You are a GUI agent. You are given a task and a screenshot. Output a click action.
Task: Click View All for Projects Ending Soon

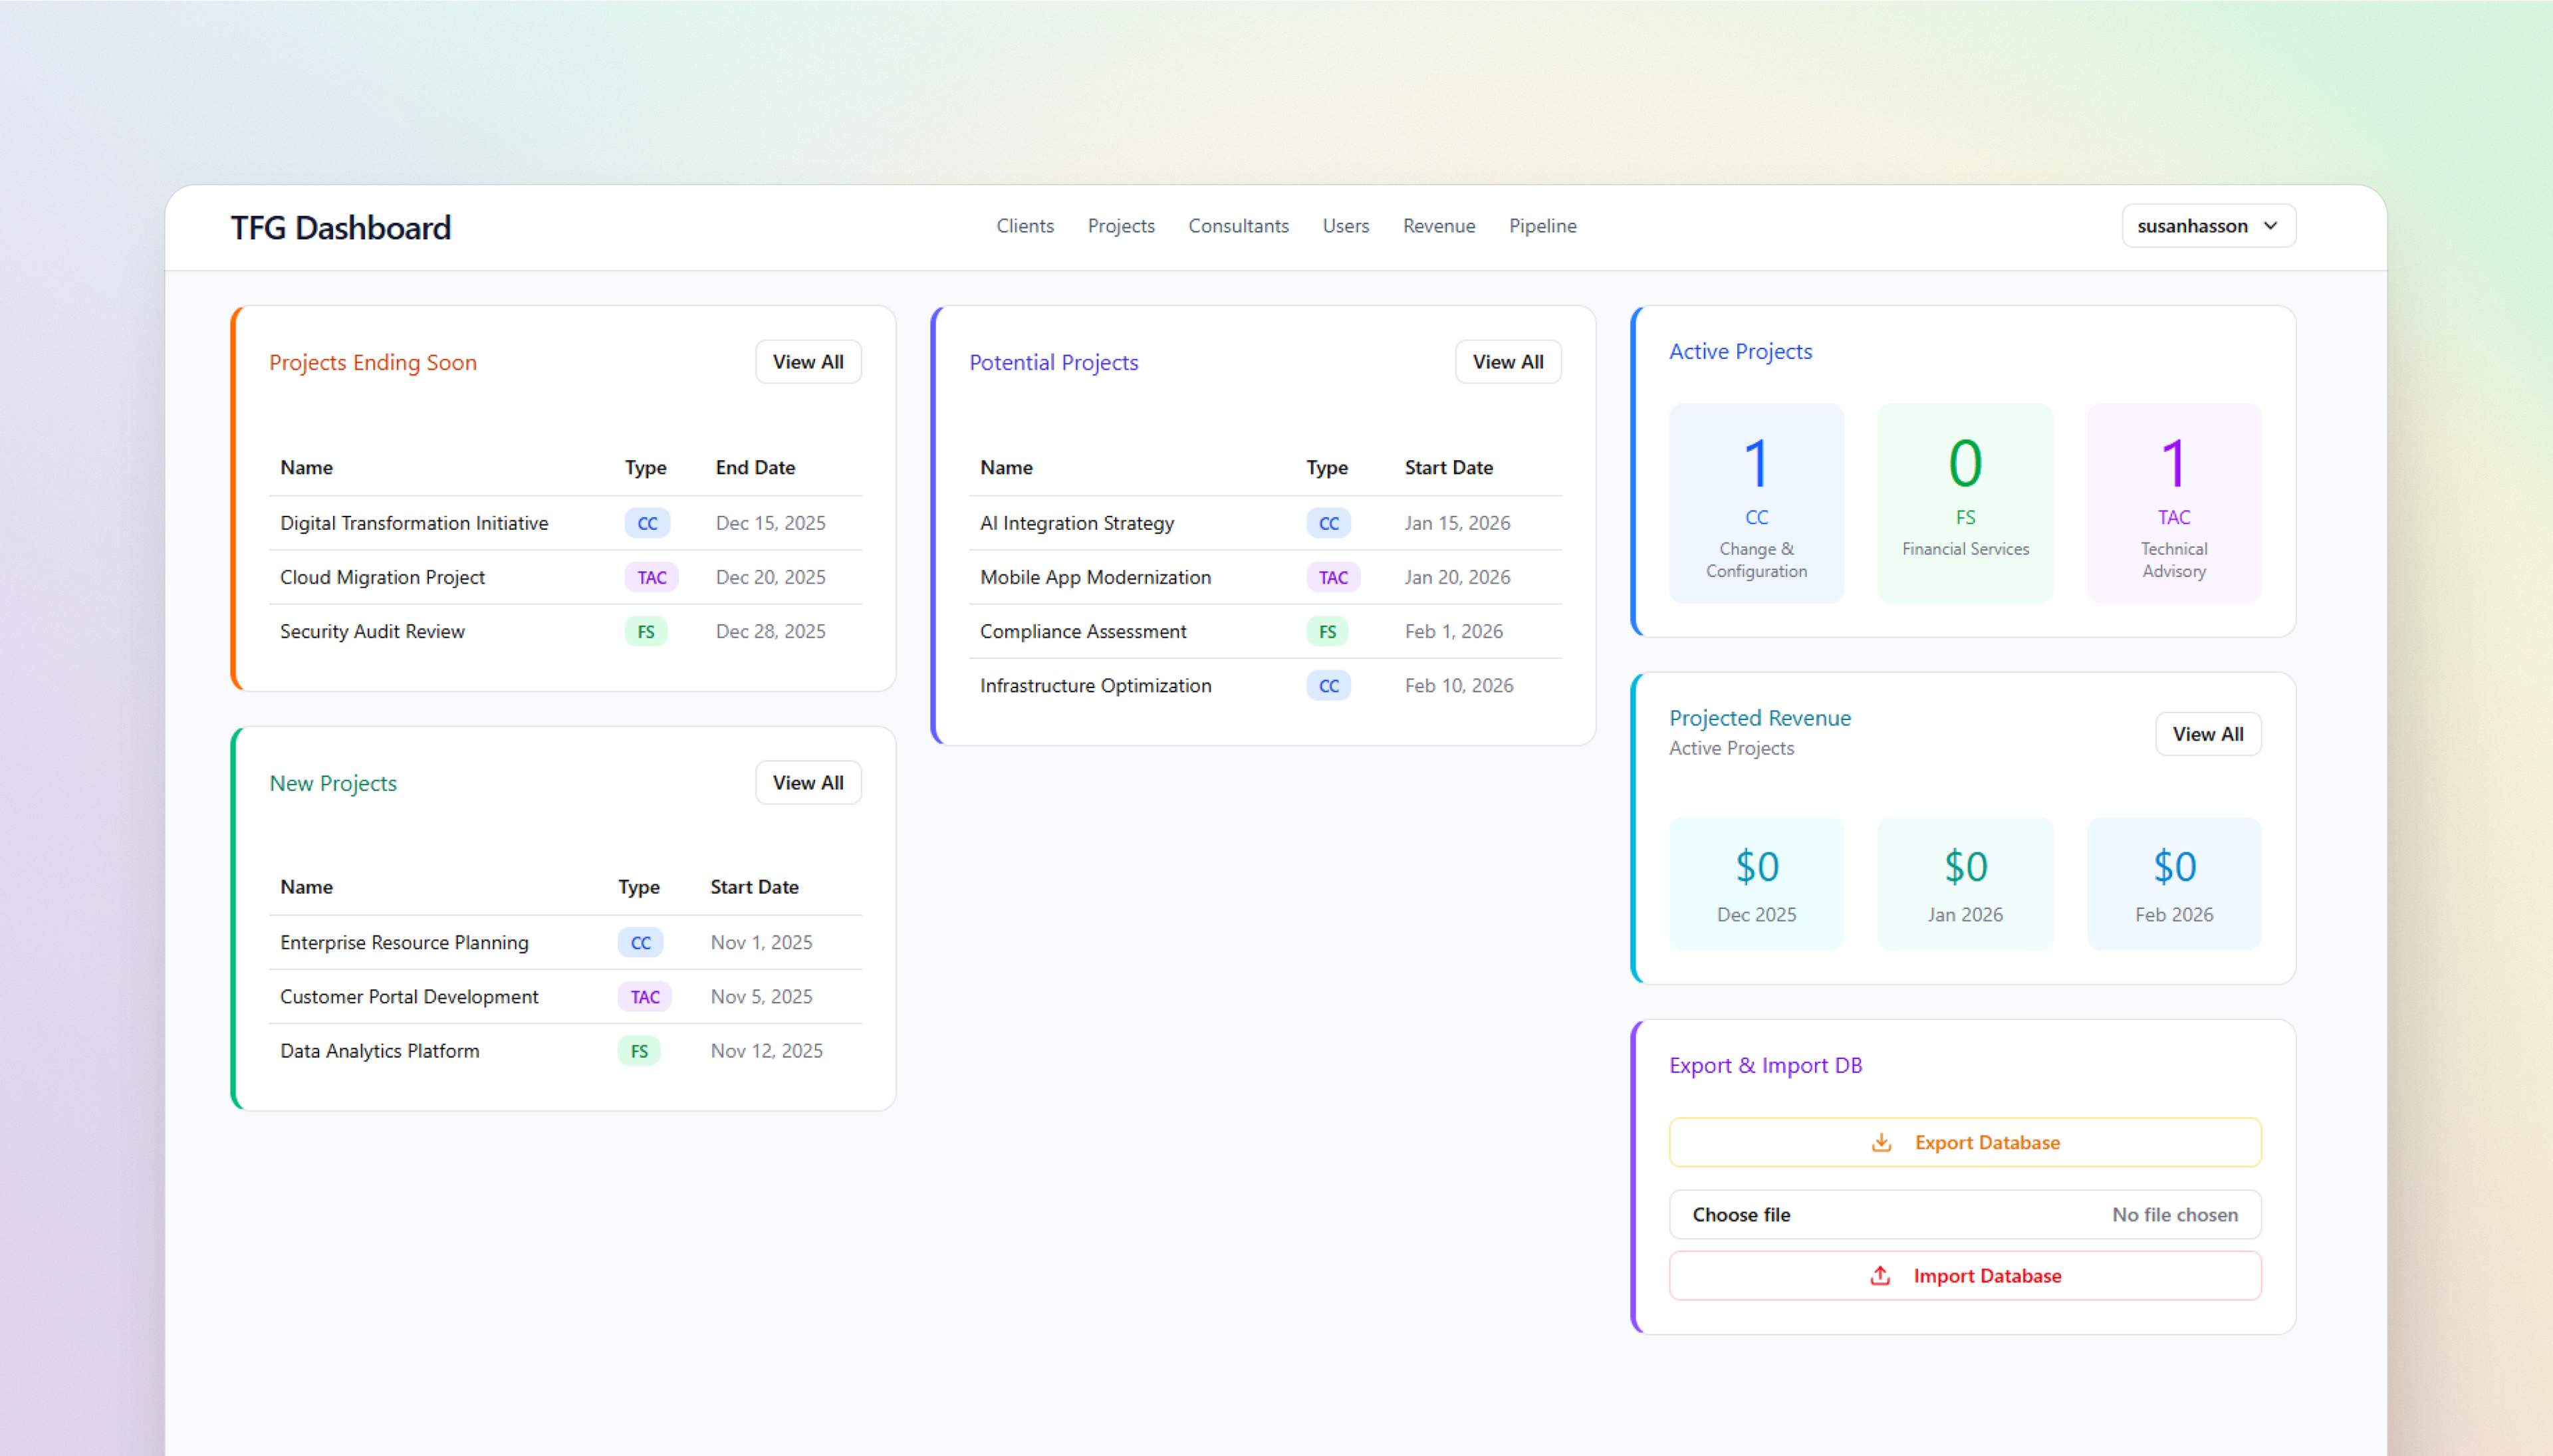808,361
